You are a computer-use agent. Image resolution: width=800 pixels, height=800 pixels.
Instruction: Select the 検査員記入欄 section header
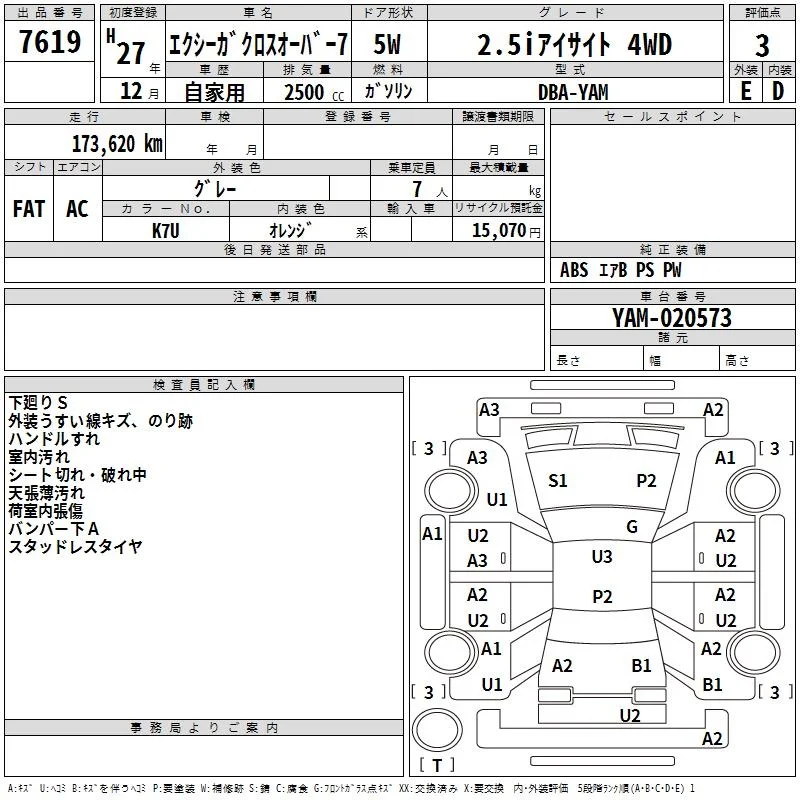204,385
